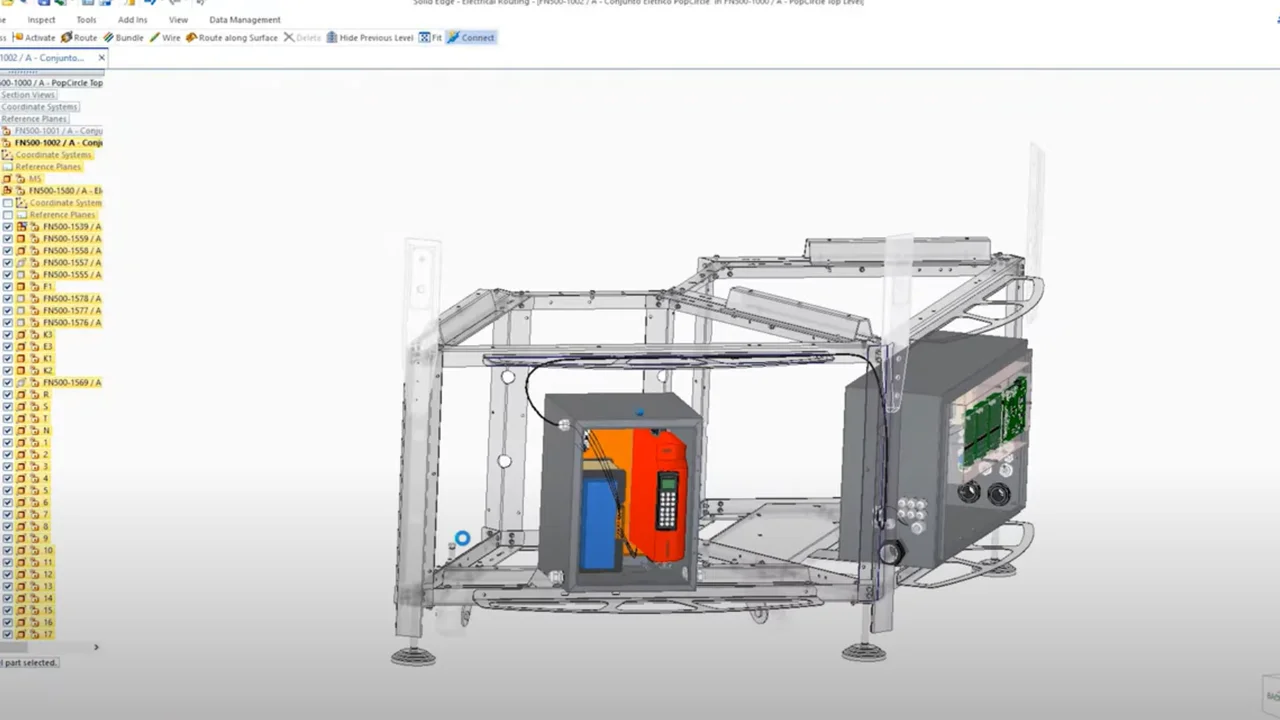
Task: Select FN500-1569 / A in the tree
Action: (71, 383)
